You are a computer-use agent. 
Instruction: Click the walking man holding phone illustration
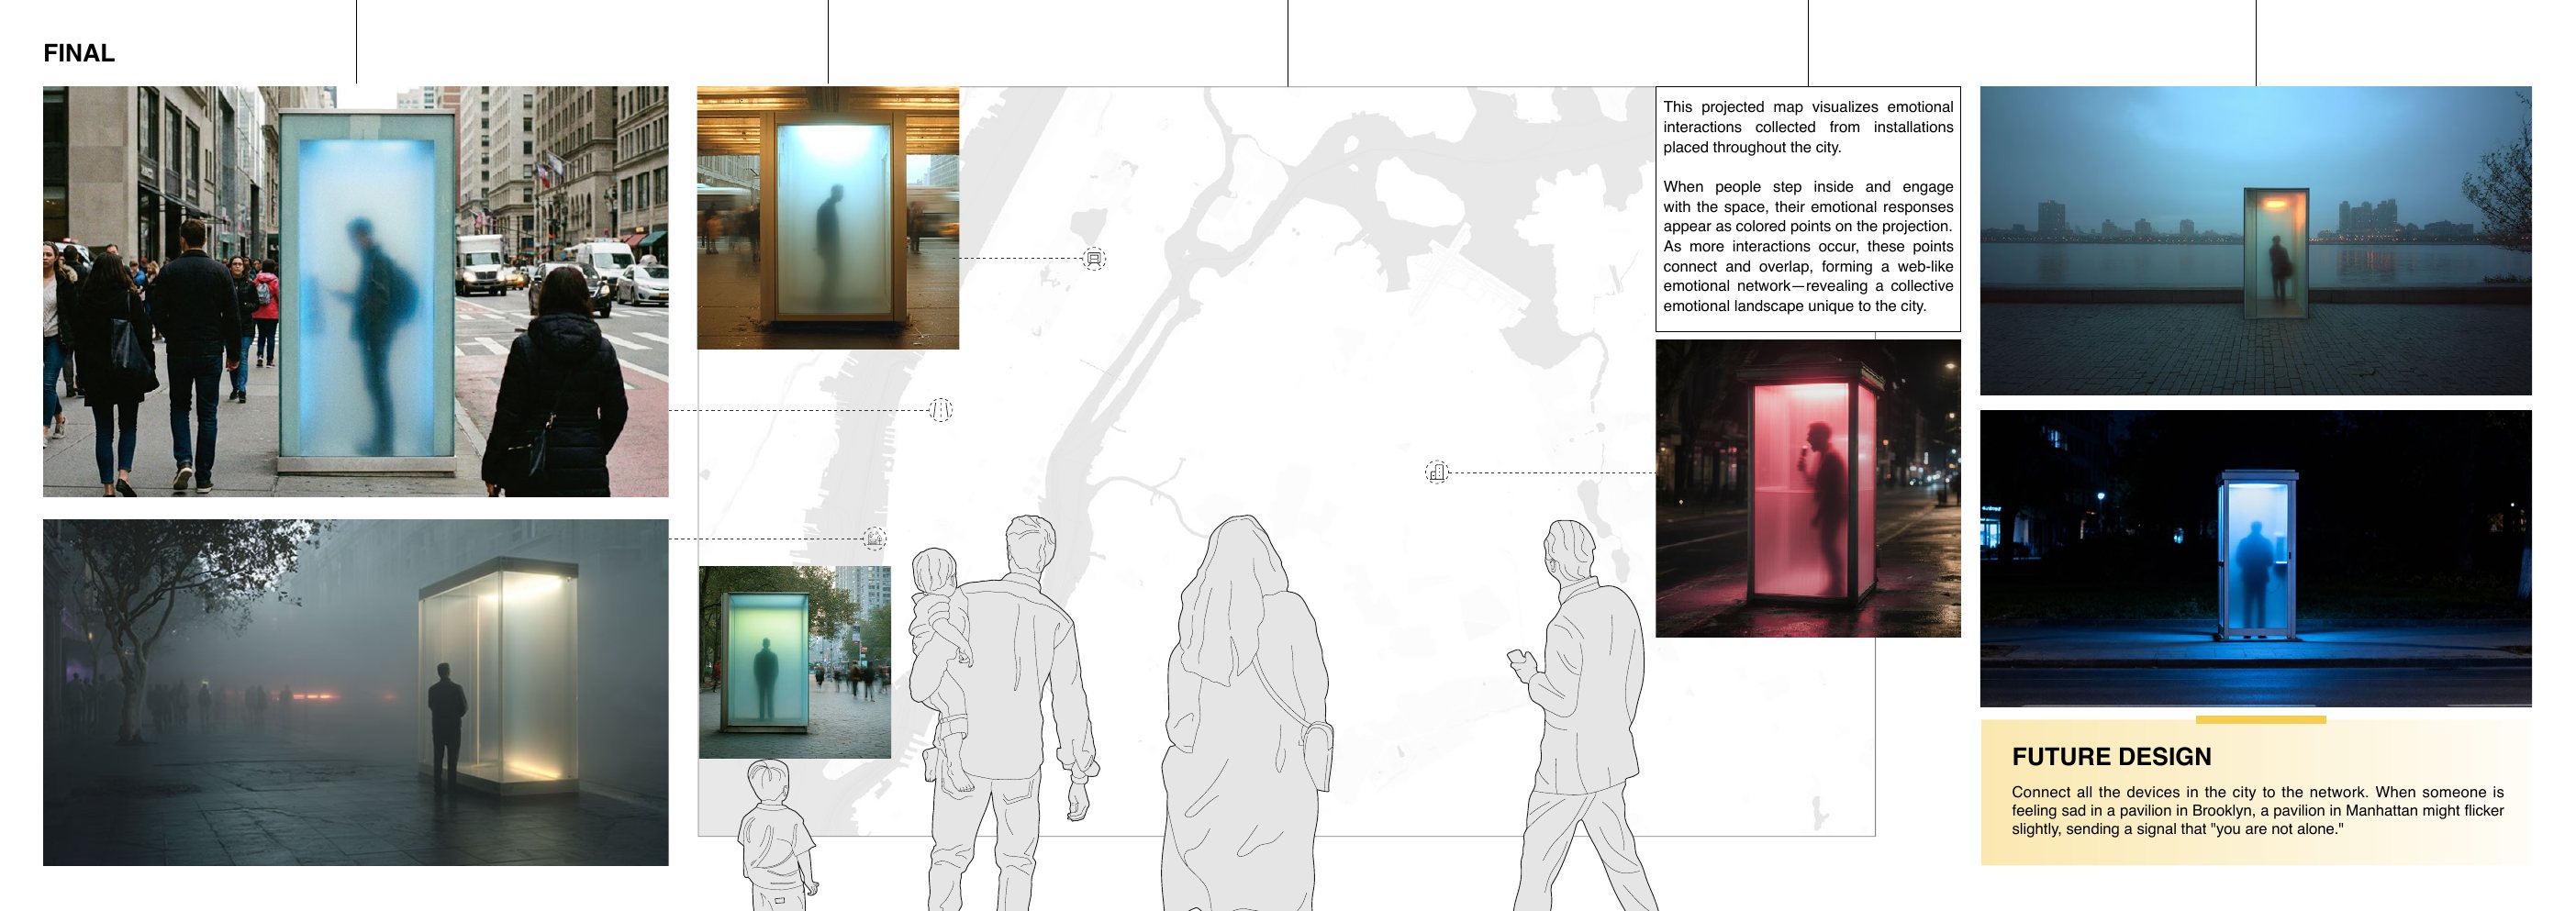click(x=1580, y=715)
